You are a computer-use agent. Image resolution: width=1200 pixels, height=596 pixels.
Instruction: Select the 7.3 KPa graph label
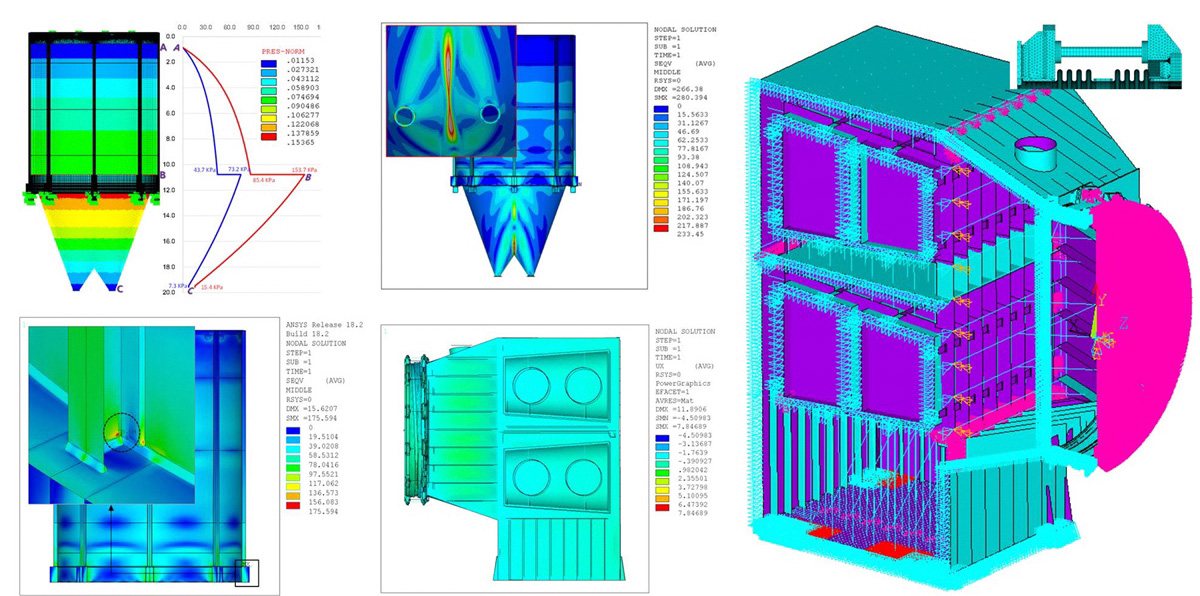178,286
